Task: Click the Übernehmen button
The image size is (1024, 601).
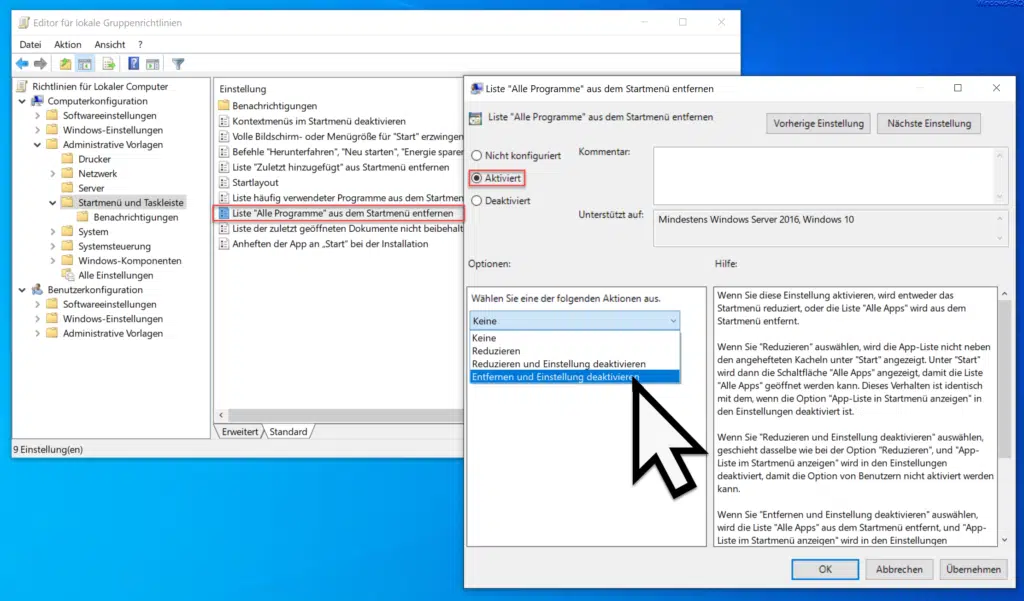Action: [x=972, y=569]
